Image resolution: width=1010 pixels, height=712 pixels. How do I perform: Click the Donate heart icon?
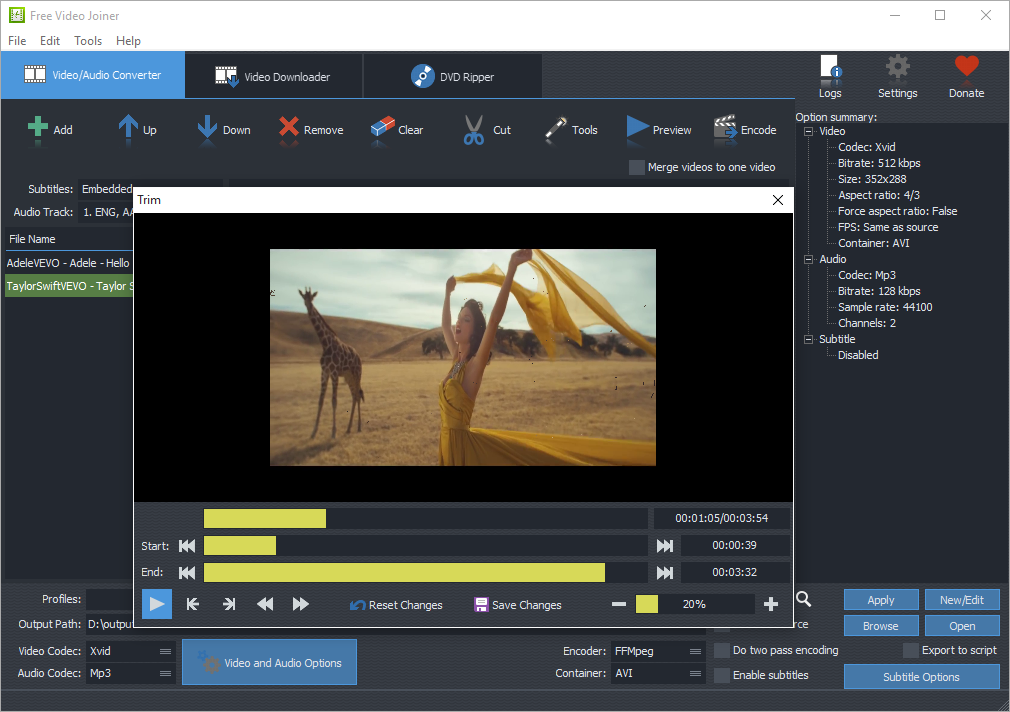tap(966, 76)
